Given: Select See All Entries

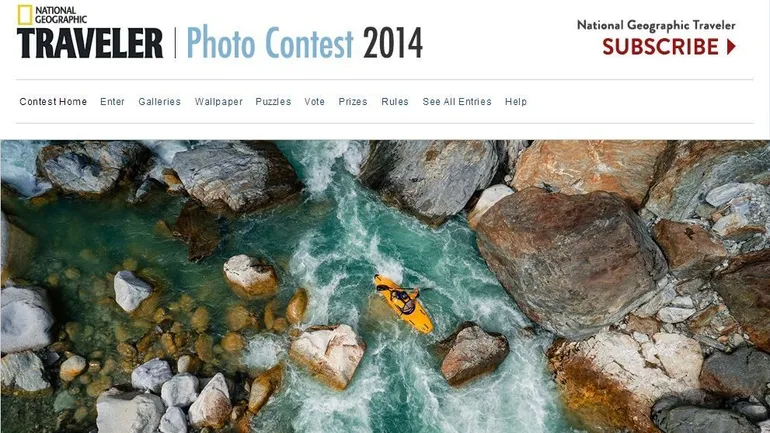Looking at the screenshot, I should tap(457, 102).
